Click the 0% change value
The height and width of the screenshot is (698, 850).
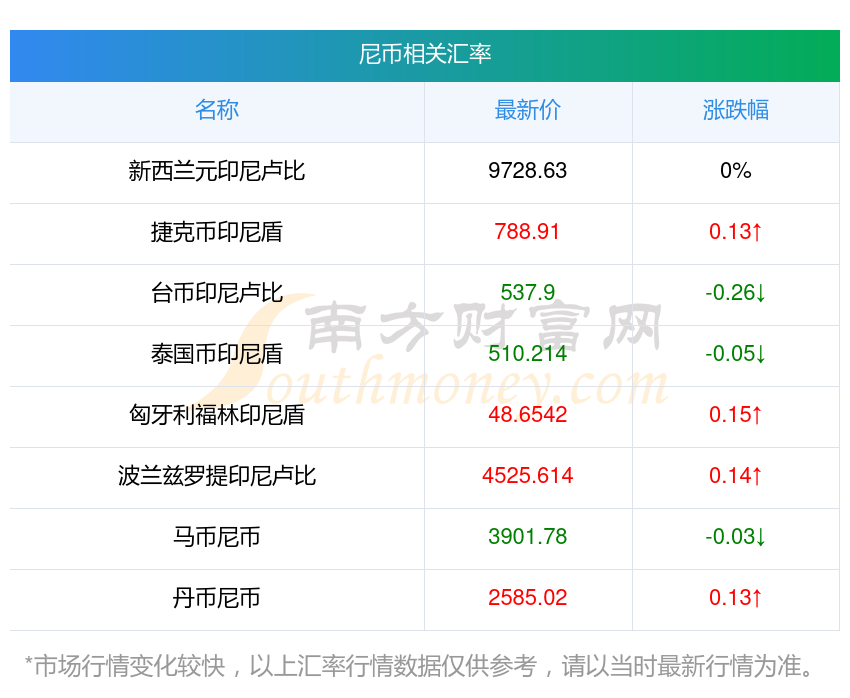736,171
